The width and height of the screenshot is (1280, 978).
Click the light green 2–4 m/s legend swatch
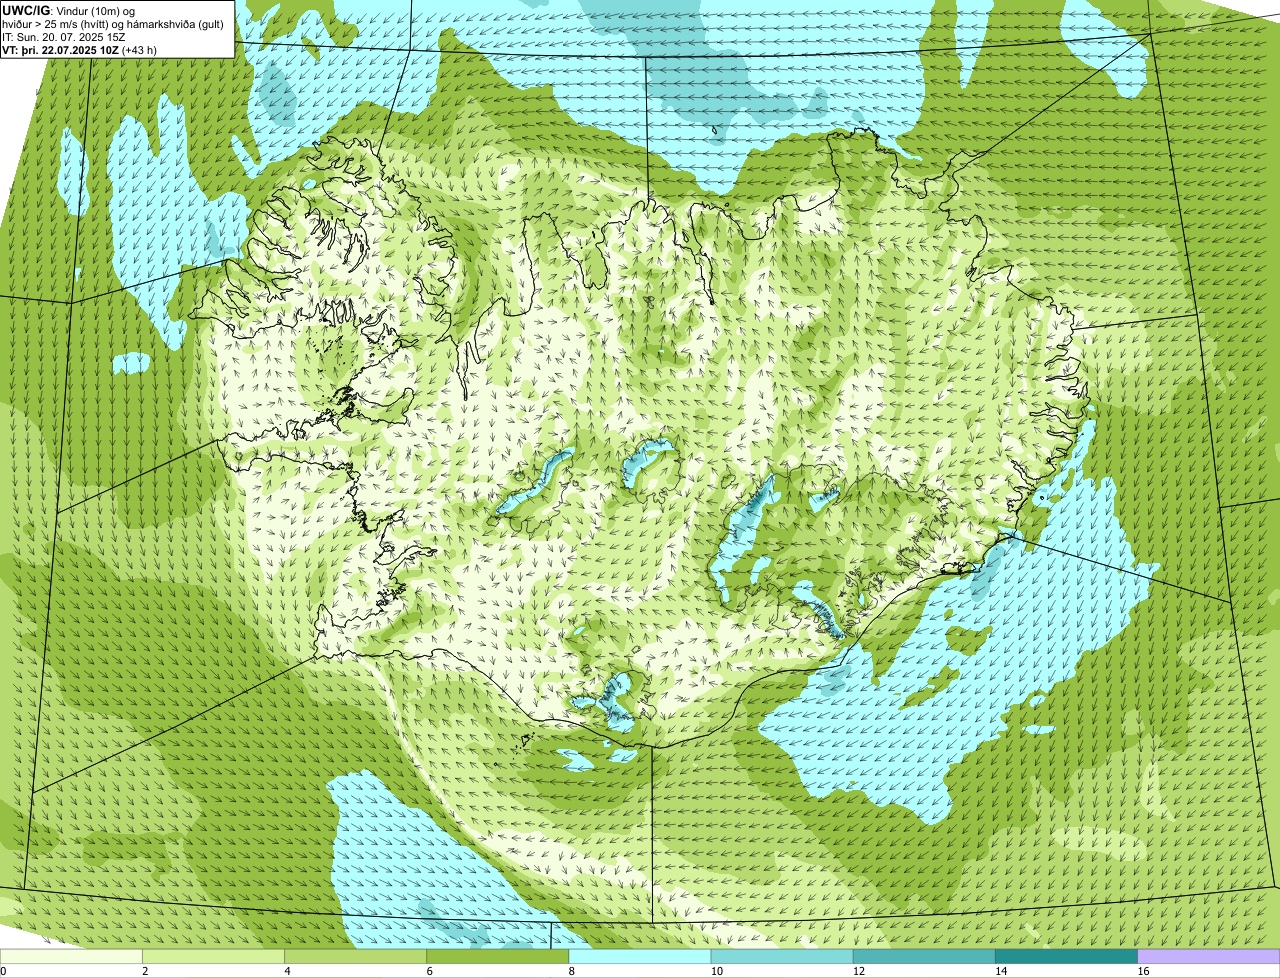click(213, 957)
